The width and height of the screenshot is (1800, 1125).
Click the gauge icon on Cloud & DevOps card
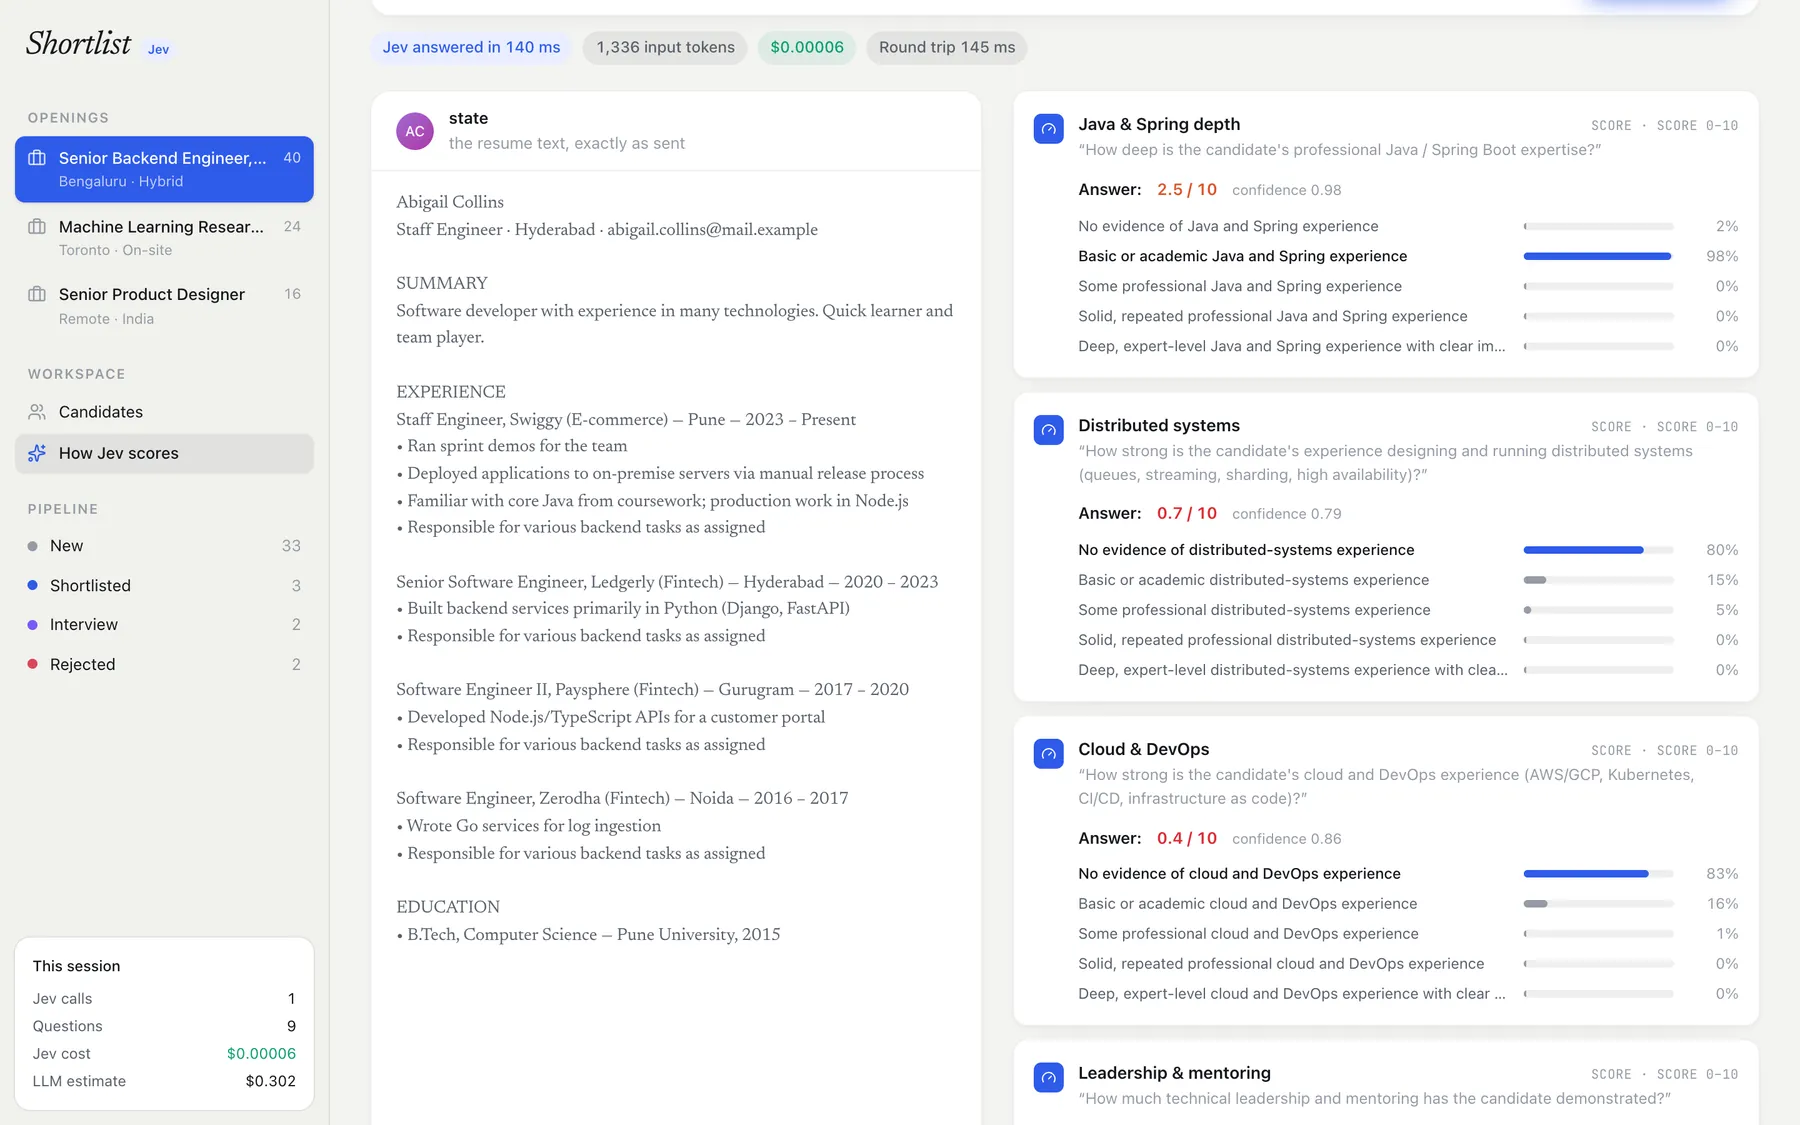coord(1048,754)
